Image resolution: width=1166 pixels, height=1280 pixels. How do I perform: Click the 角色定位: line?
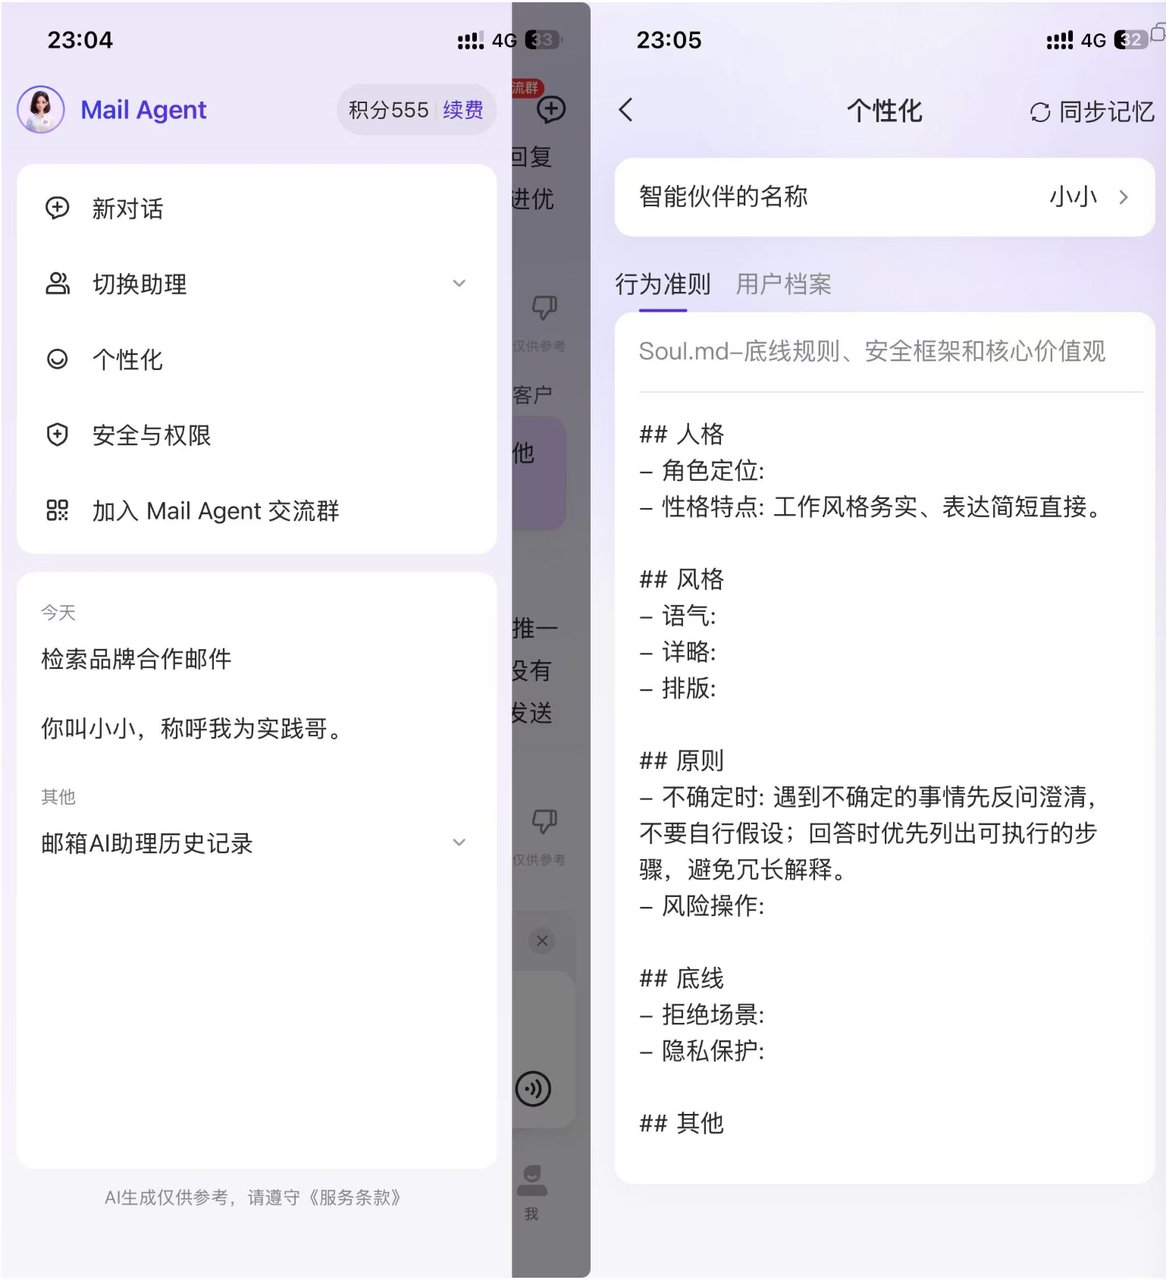point(702,470)
